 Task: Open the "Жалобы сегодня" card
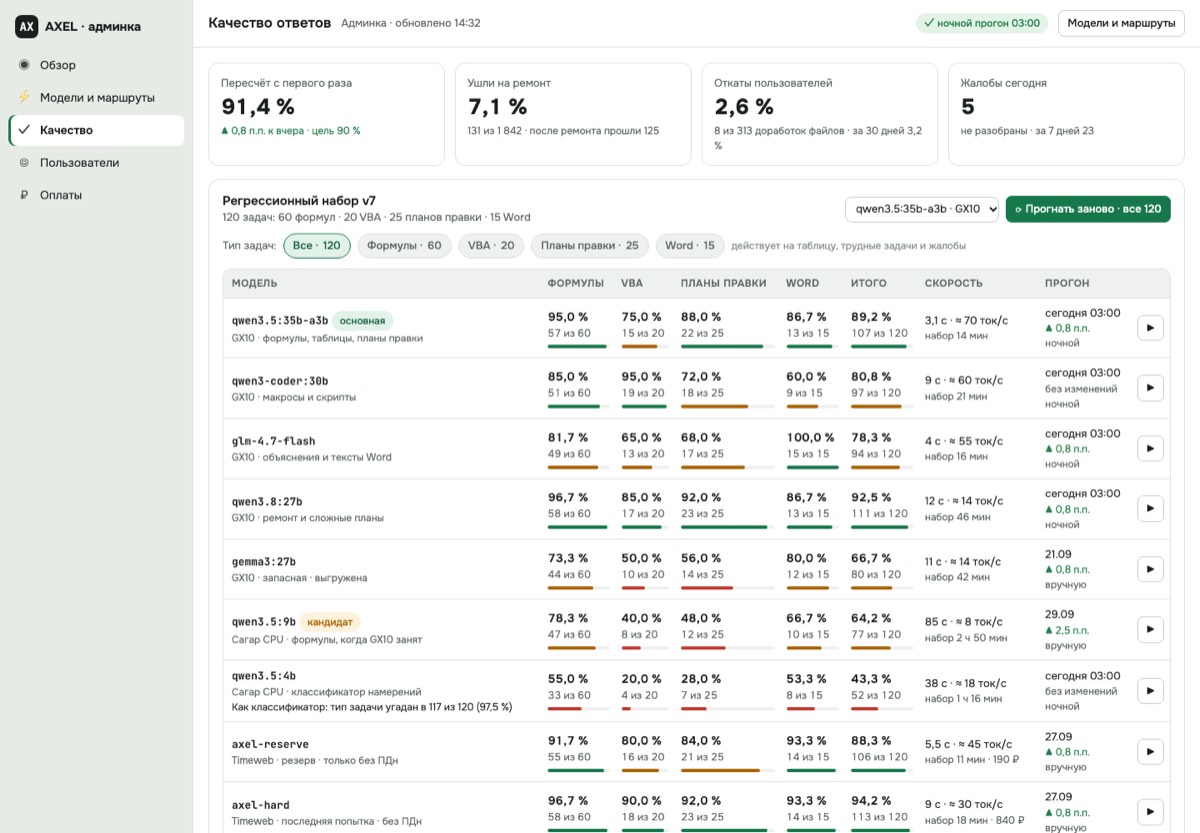click(1066, 114)
